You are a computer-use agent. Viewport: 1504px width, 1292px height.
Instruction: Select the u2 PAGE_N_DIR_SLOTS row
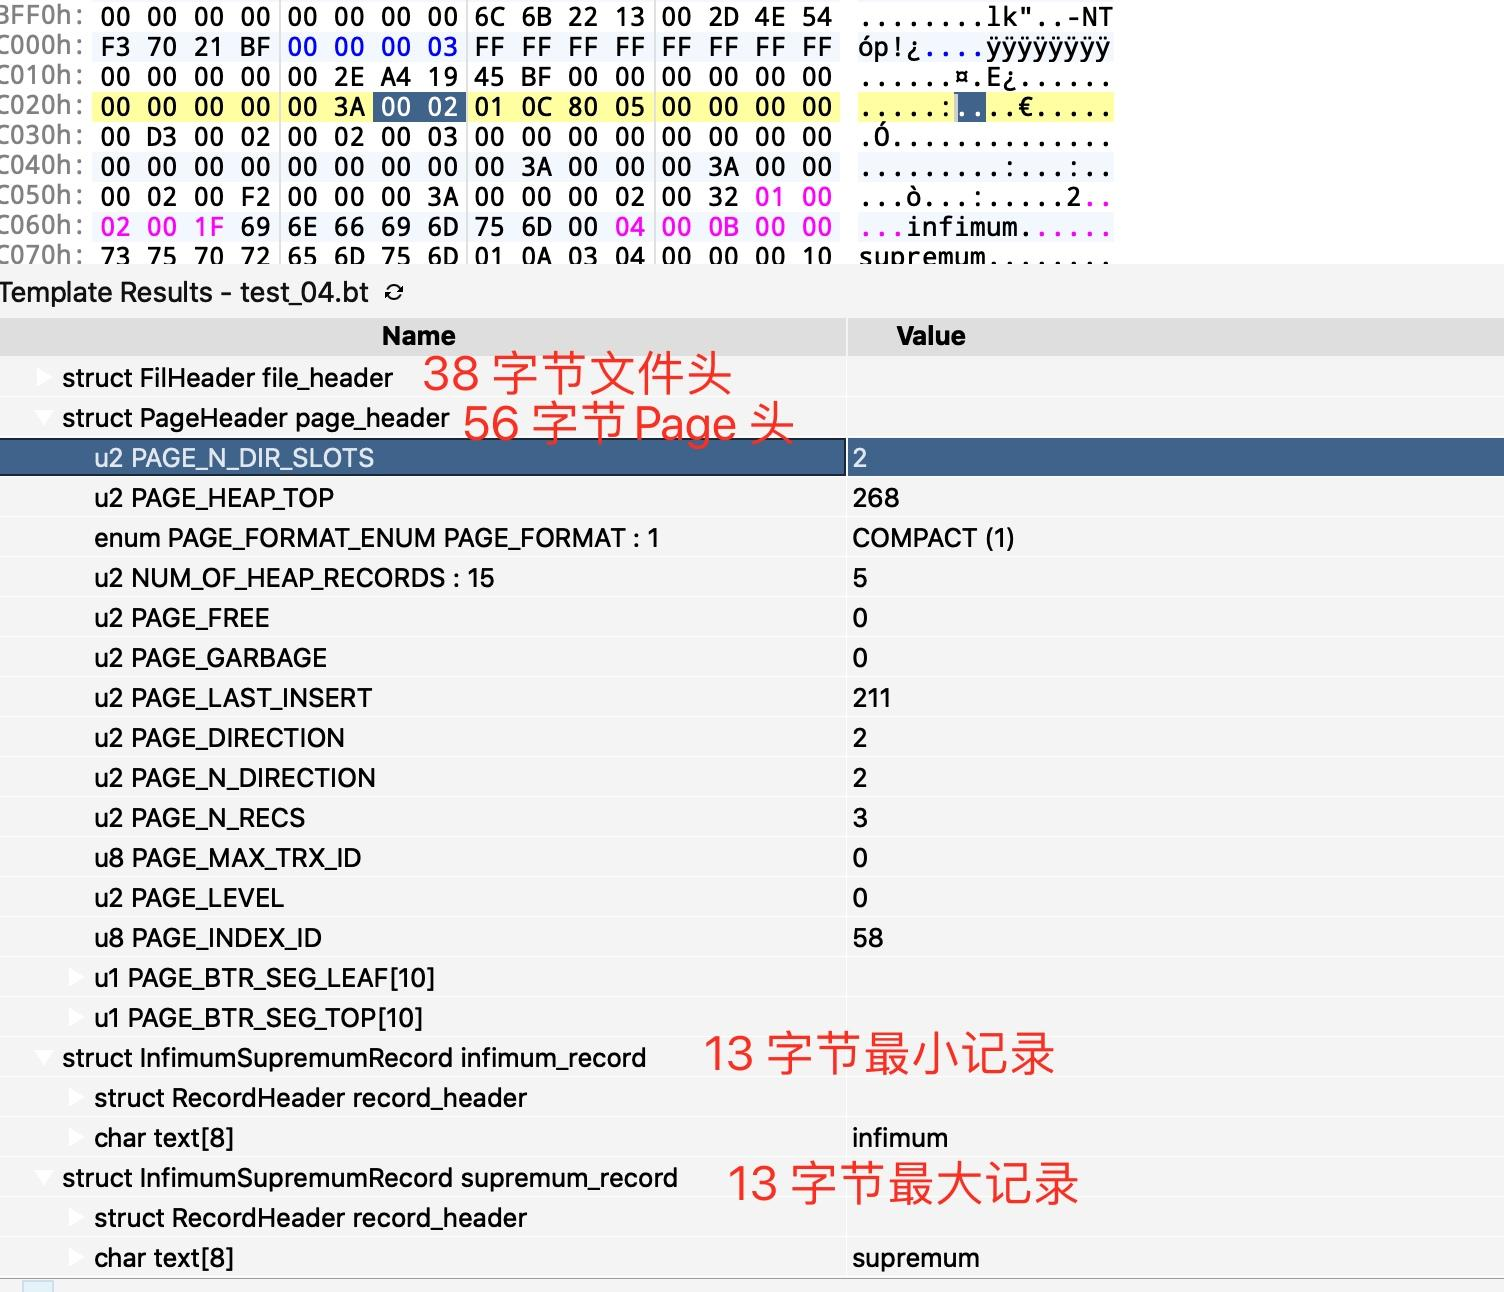tap(752, 458)
